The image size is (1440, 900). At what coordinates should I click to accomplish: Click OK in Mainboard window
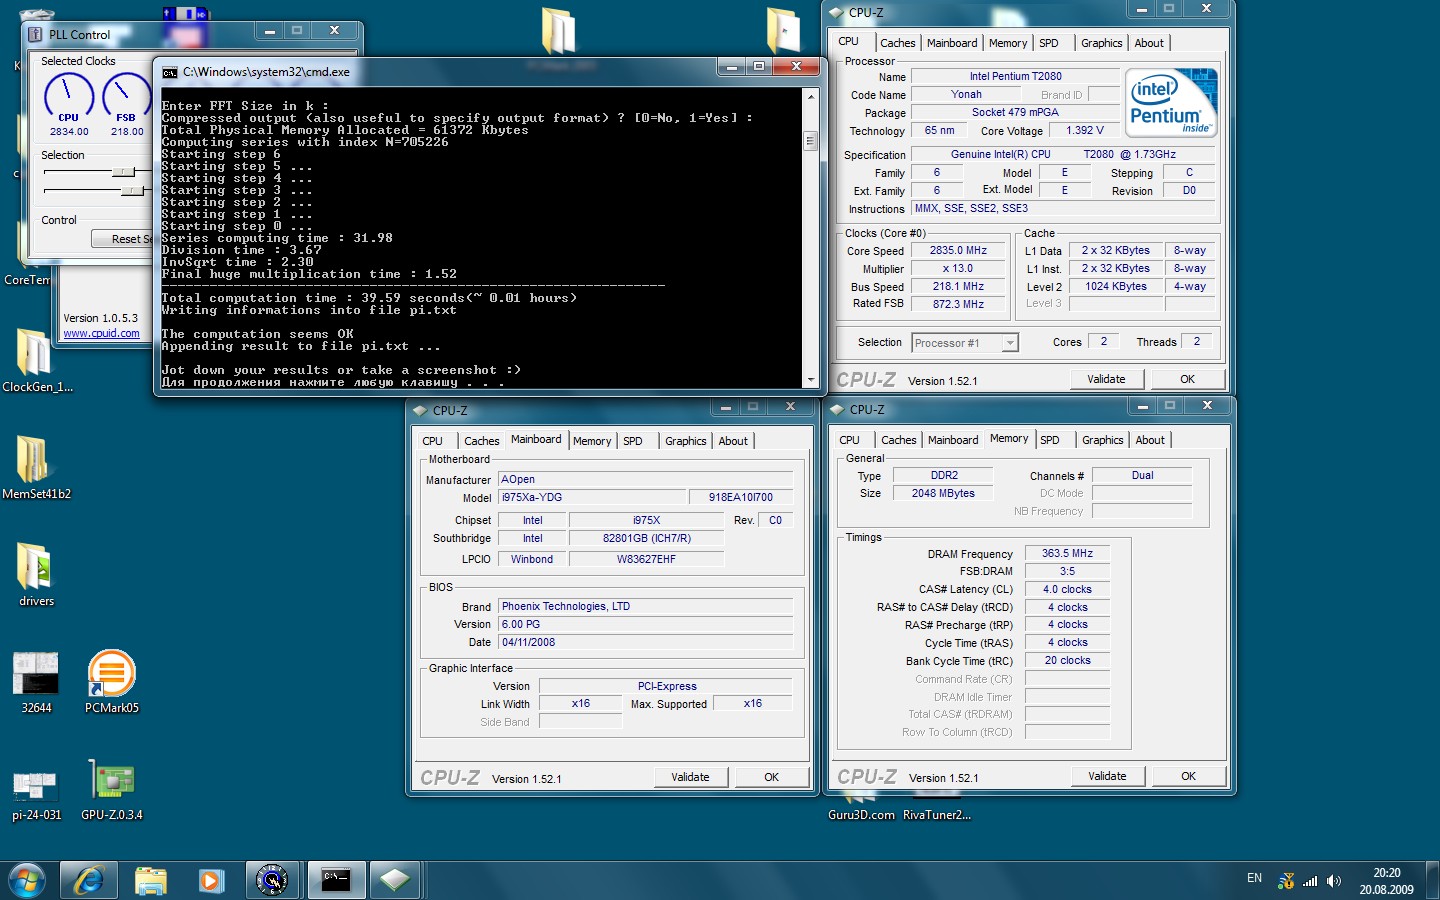click(x=771, y=777)
